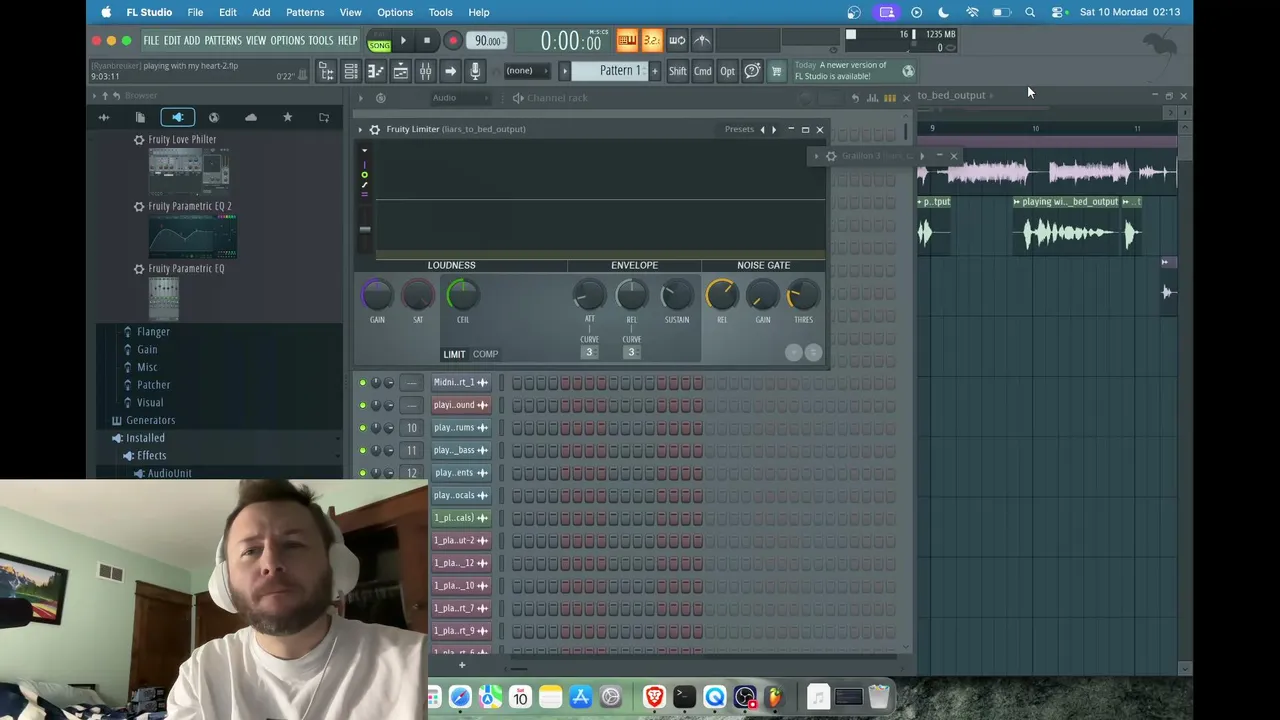Open the Brave browser dock icon
1280x720 pixels.
pyautogui.click(x=654, y=697)
